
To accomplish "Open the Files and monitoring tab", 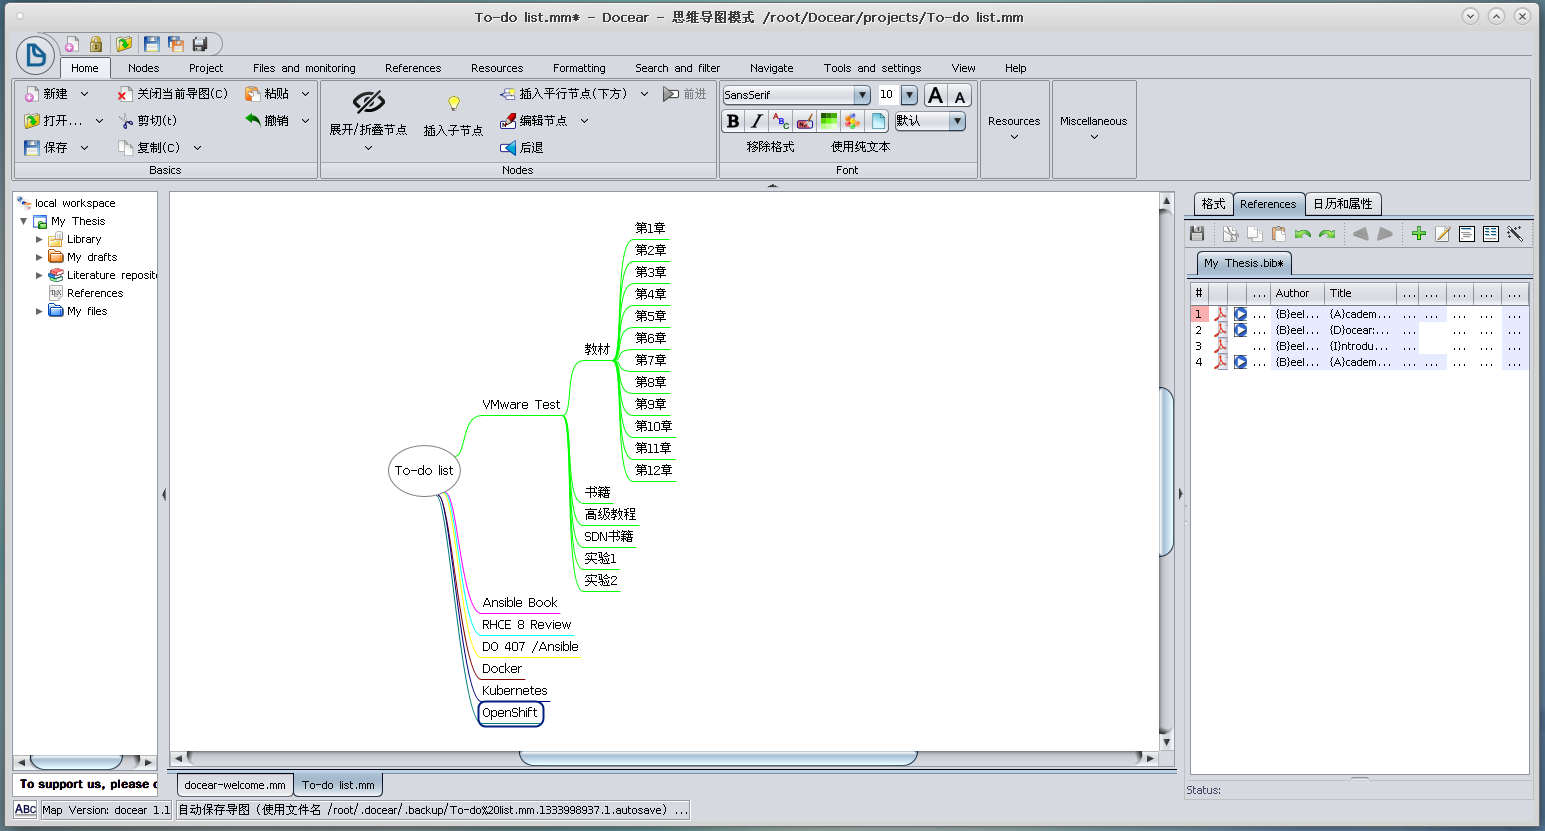I will pyautogui.click(x=304, y=68).
